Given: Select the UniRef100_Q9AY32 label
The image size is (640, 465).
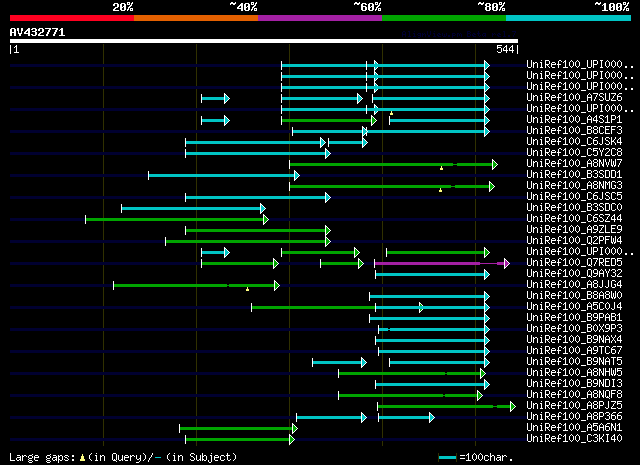Looking at the screenshot, I should [574, 274].
